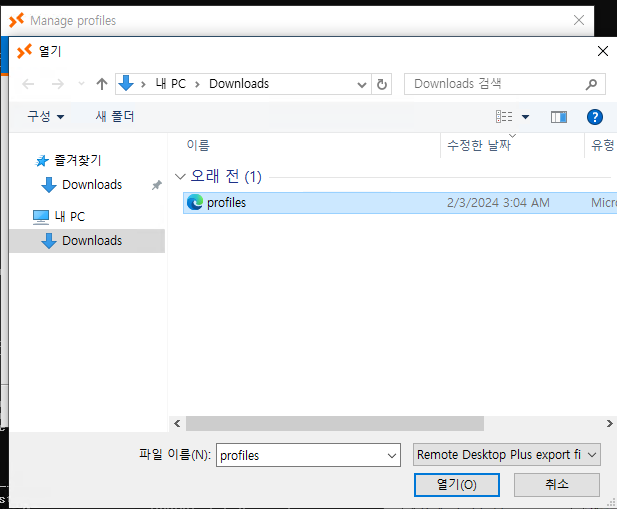
Task: Go up one folder level with up arrow
Action: coord(102,84)
